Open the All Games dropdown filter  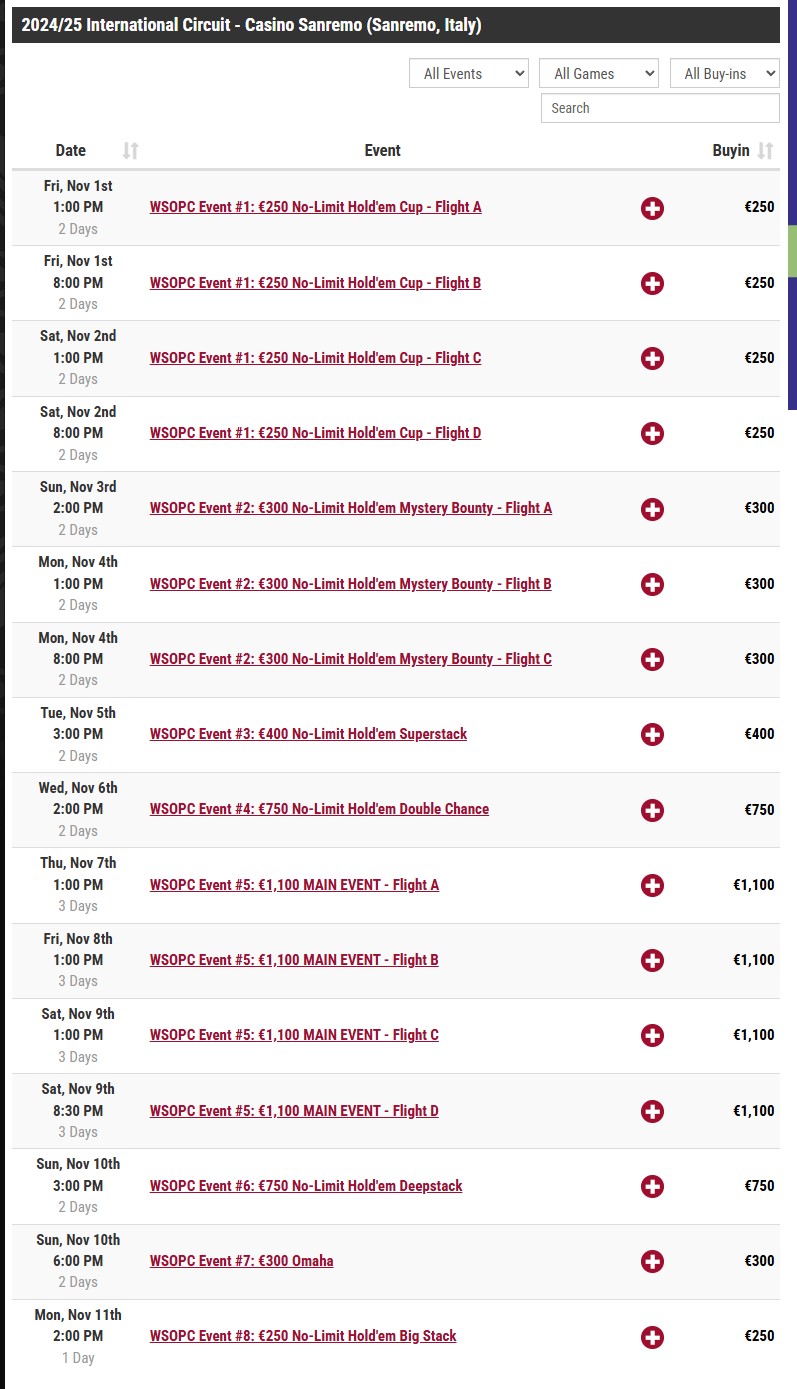[599, 73]
